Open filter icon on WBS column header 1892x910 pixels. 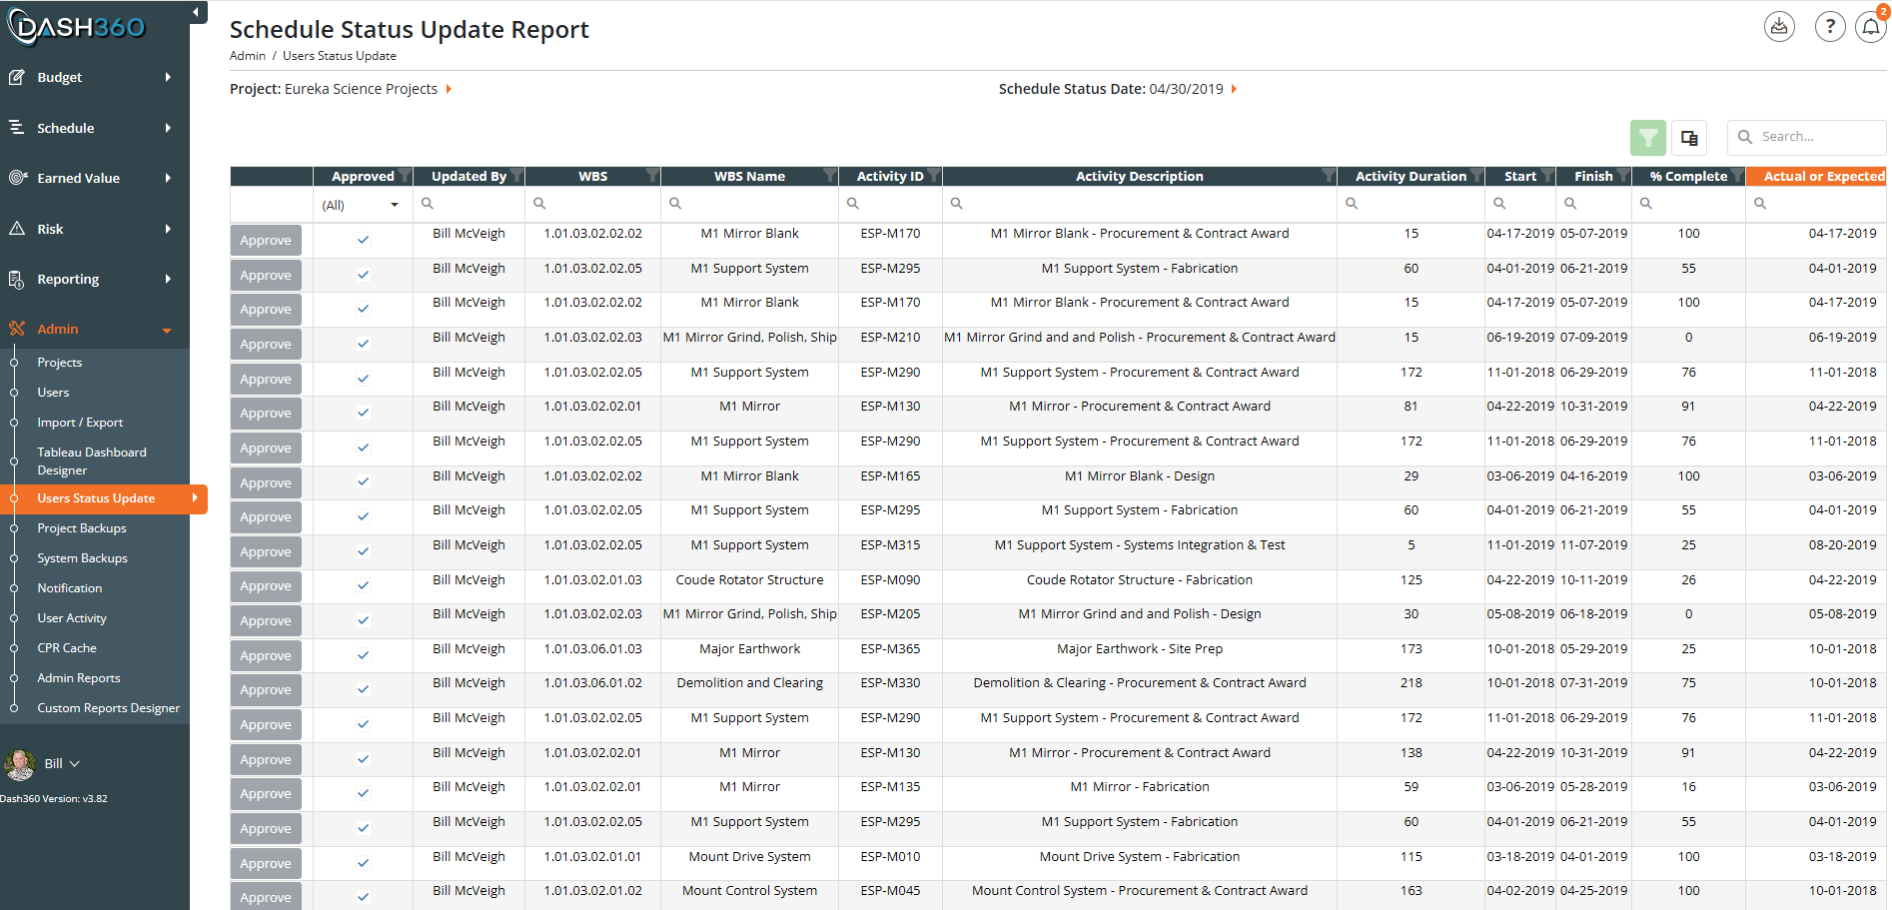(652, 176)
